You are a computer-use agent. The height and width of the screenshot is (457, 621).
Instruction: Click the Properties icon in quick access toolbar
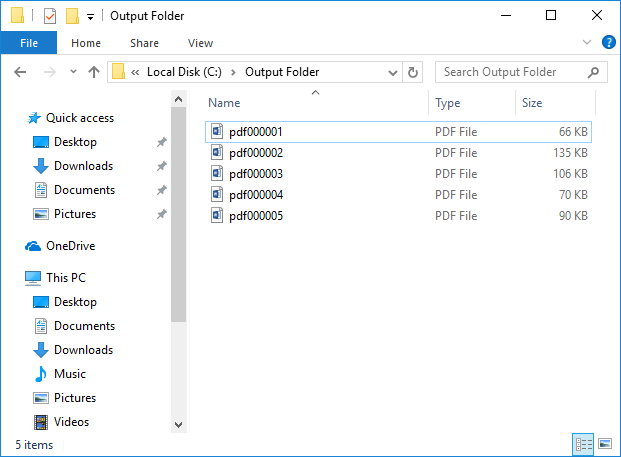49,16
